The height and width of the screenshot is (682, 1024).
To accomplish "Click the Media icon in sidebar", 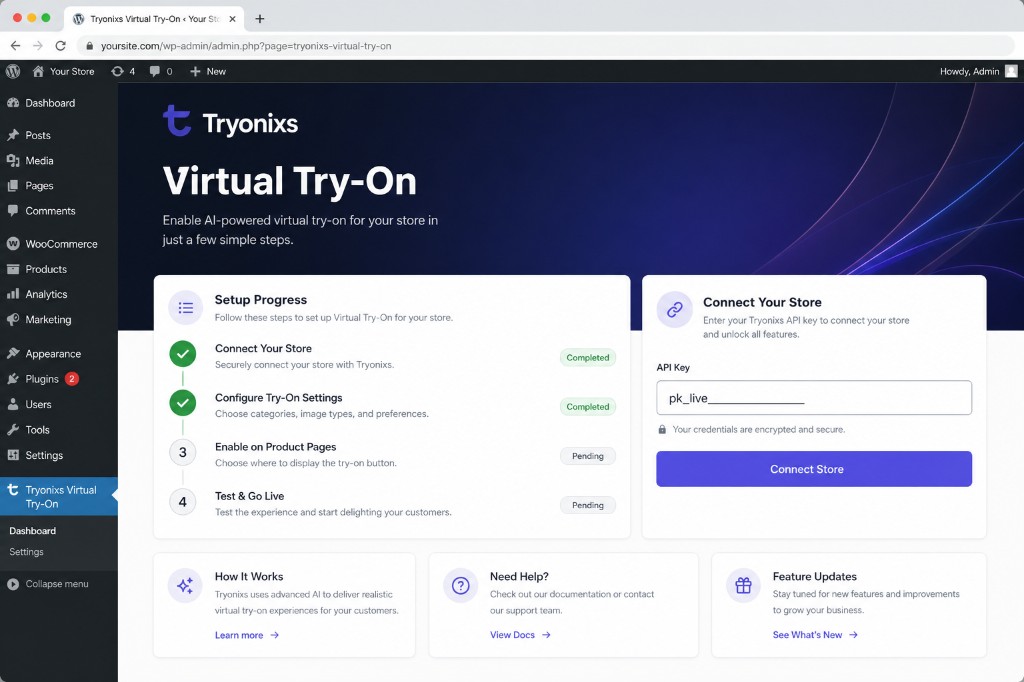I will (13, 160).
